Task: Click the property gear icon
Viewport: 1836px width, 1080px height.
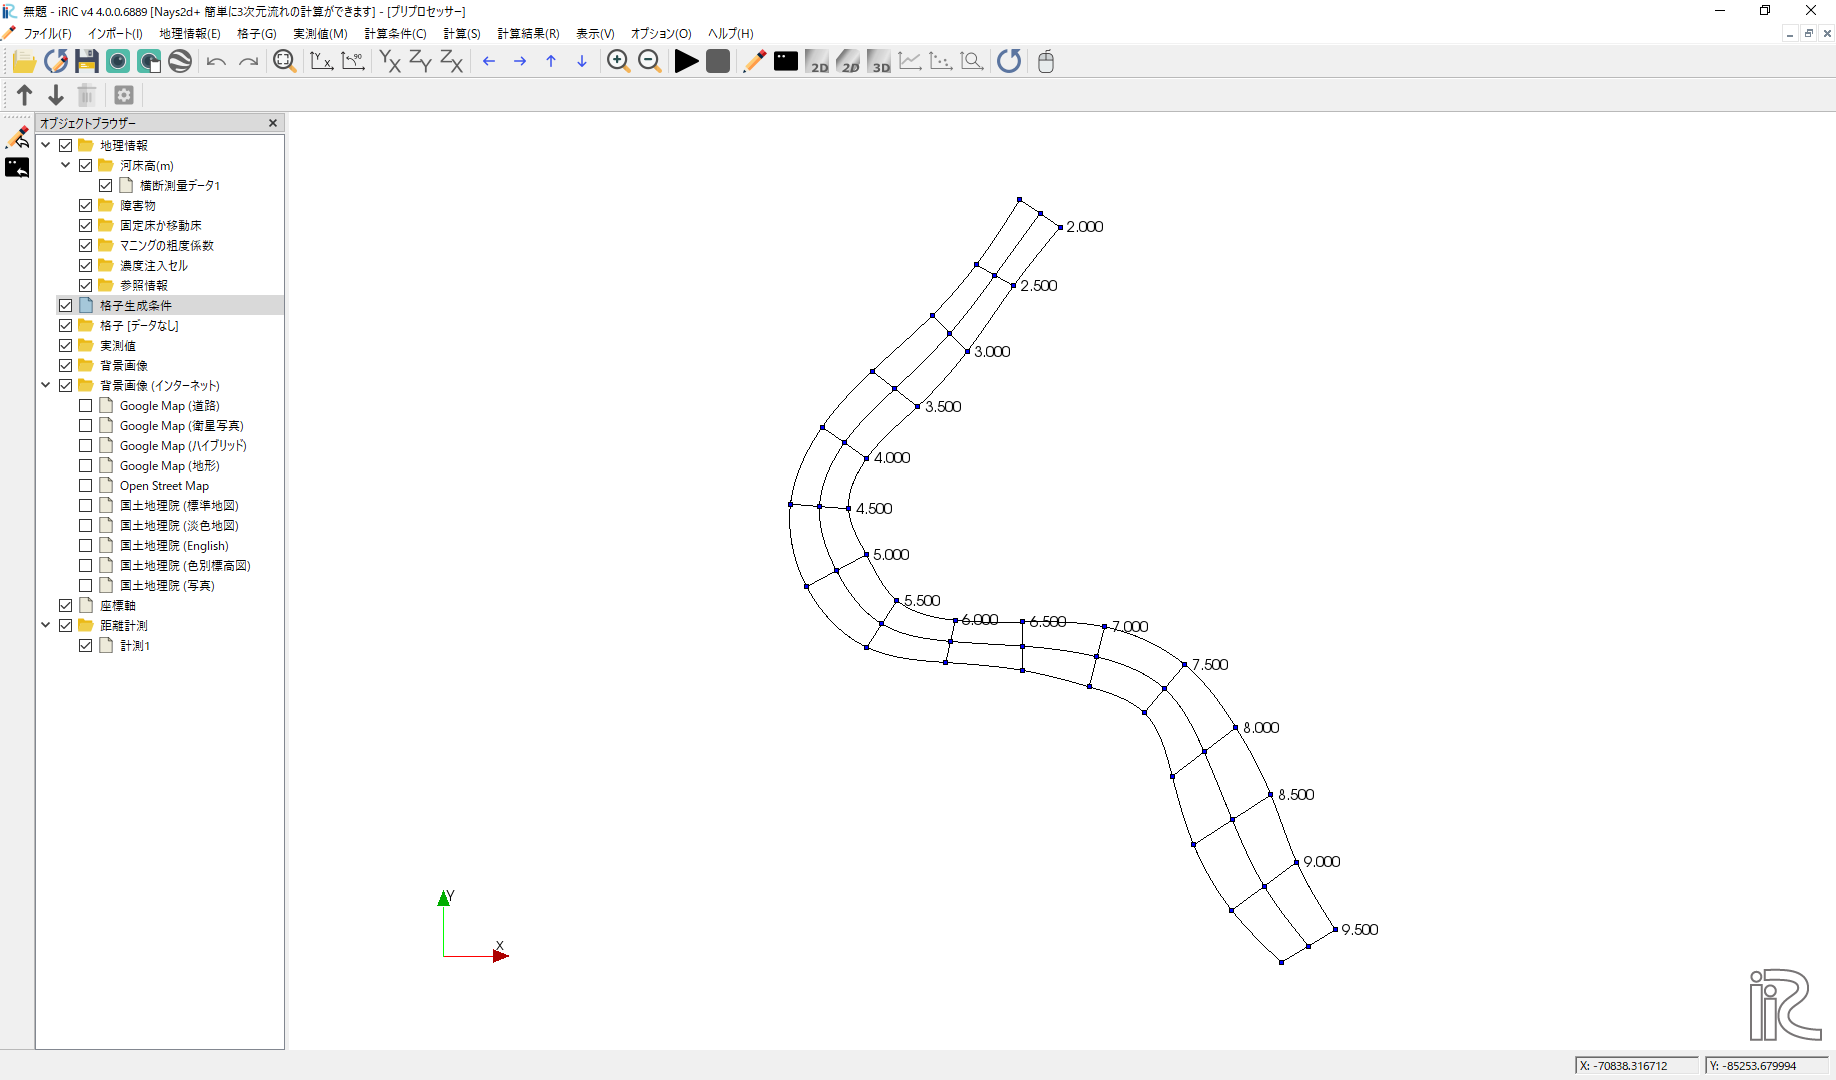Action: tap(124, 95)
